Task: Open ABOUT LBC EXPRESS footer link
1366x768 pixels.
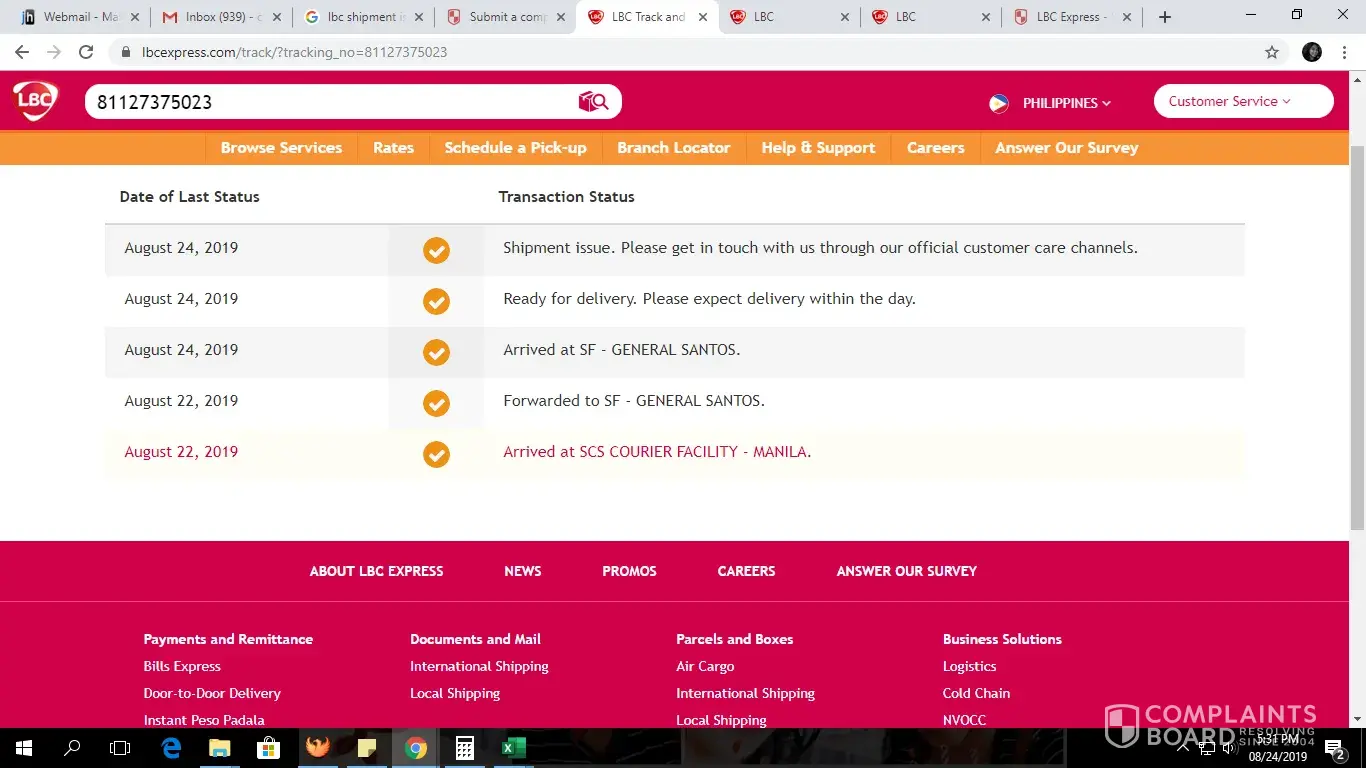Action: (x=376, y=571)
